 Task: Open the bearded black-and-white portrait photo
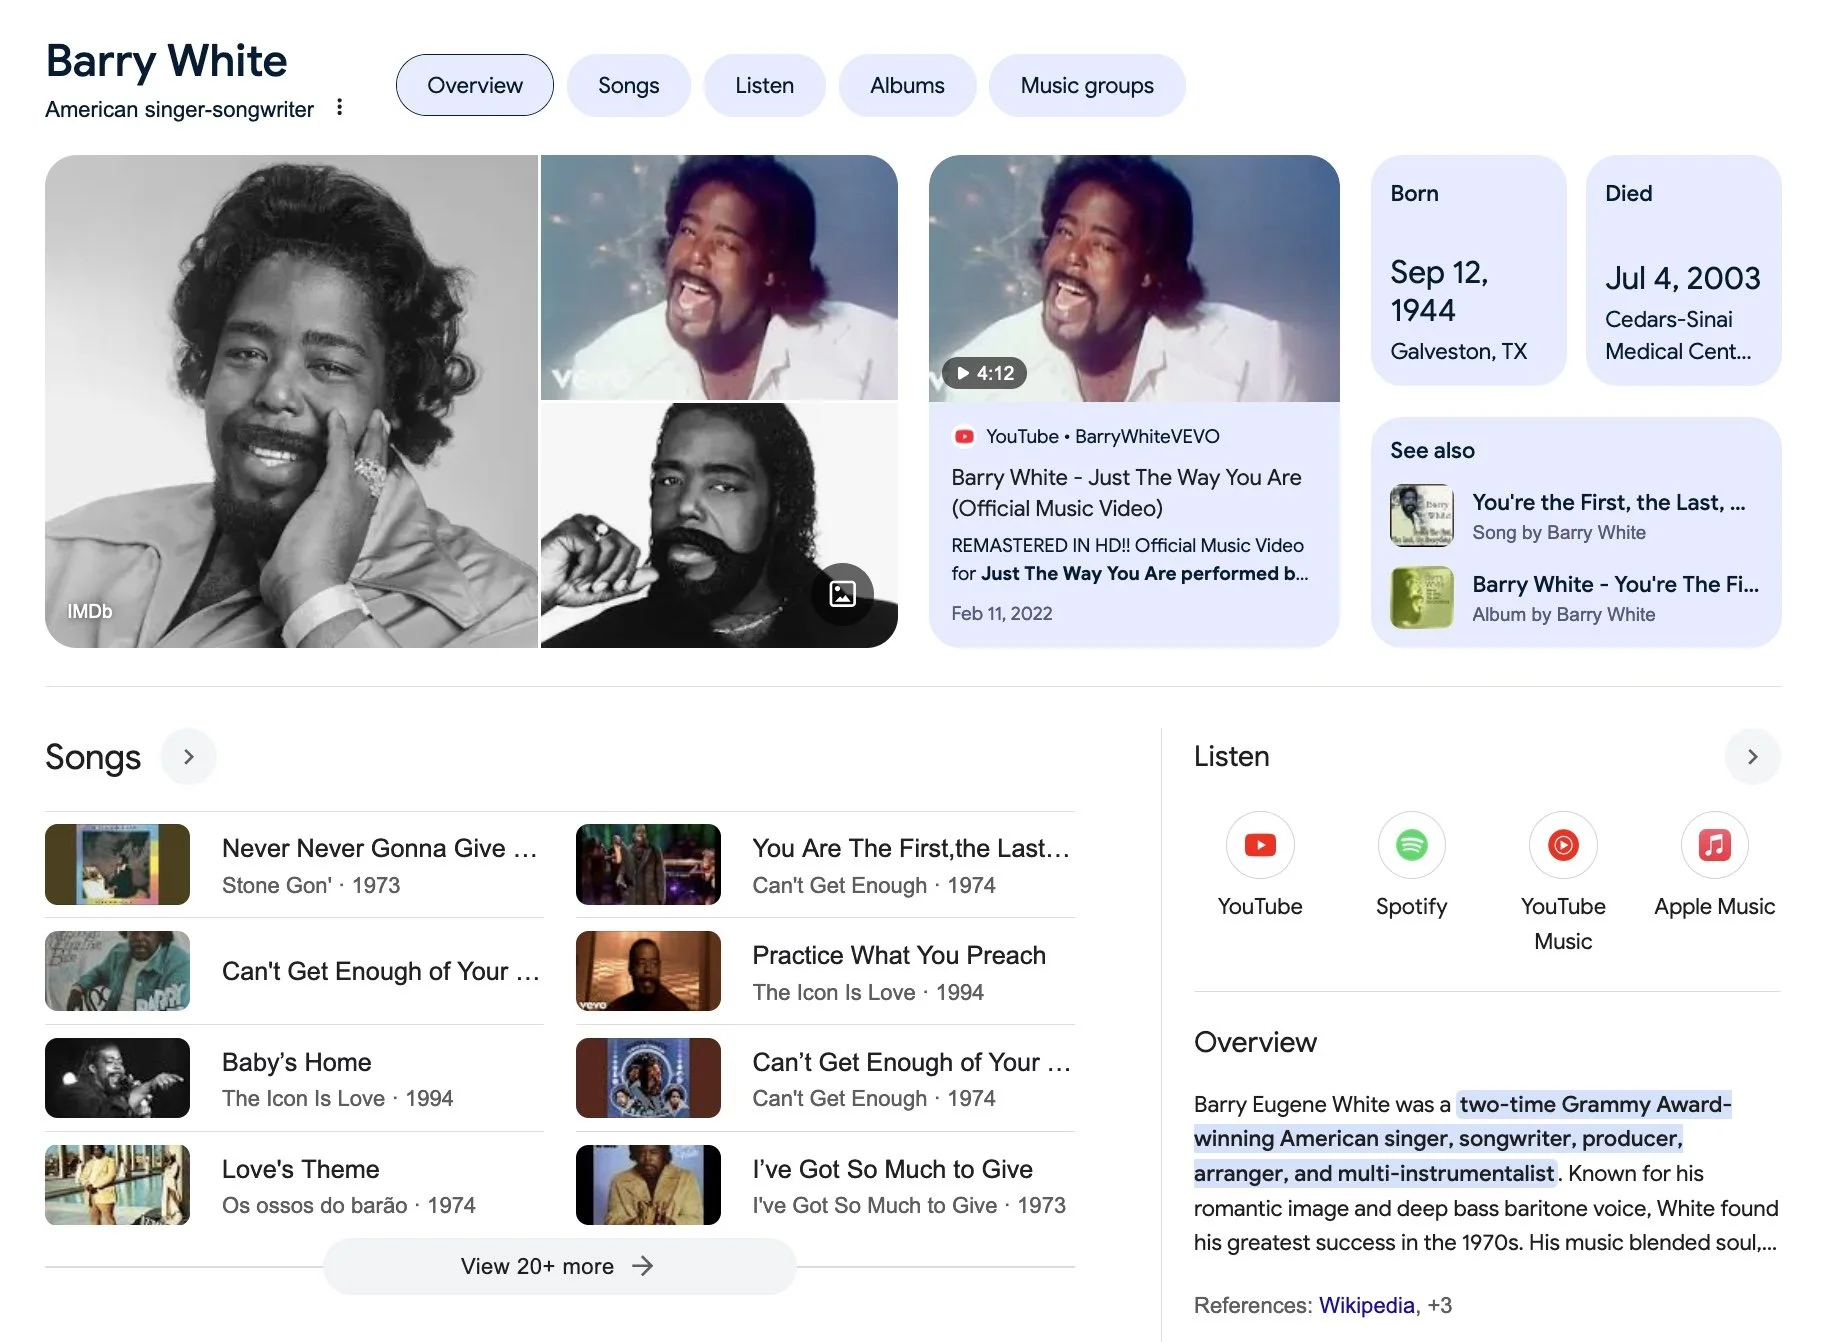[x=719, y=525]
